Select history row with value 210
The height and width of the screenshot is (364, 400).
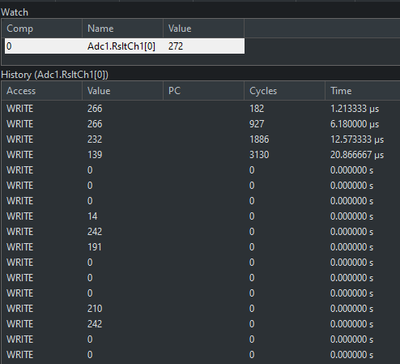coord(202,309)
